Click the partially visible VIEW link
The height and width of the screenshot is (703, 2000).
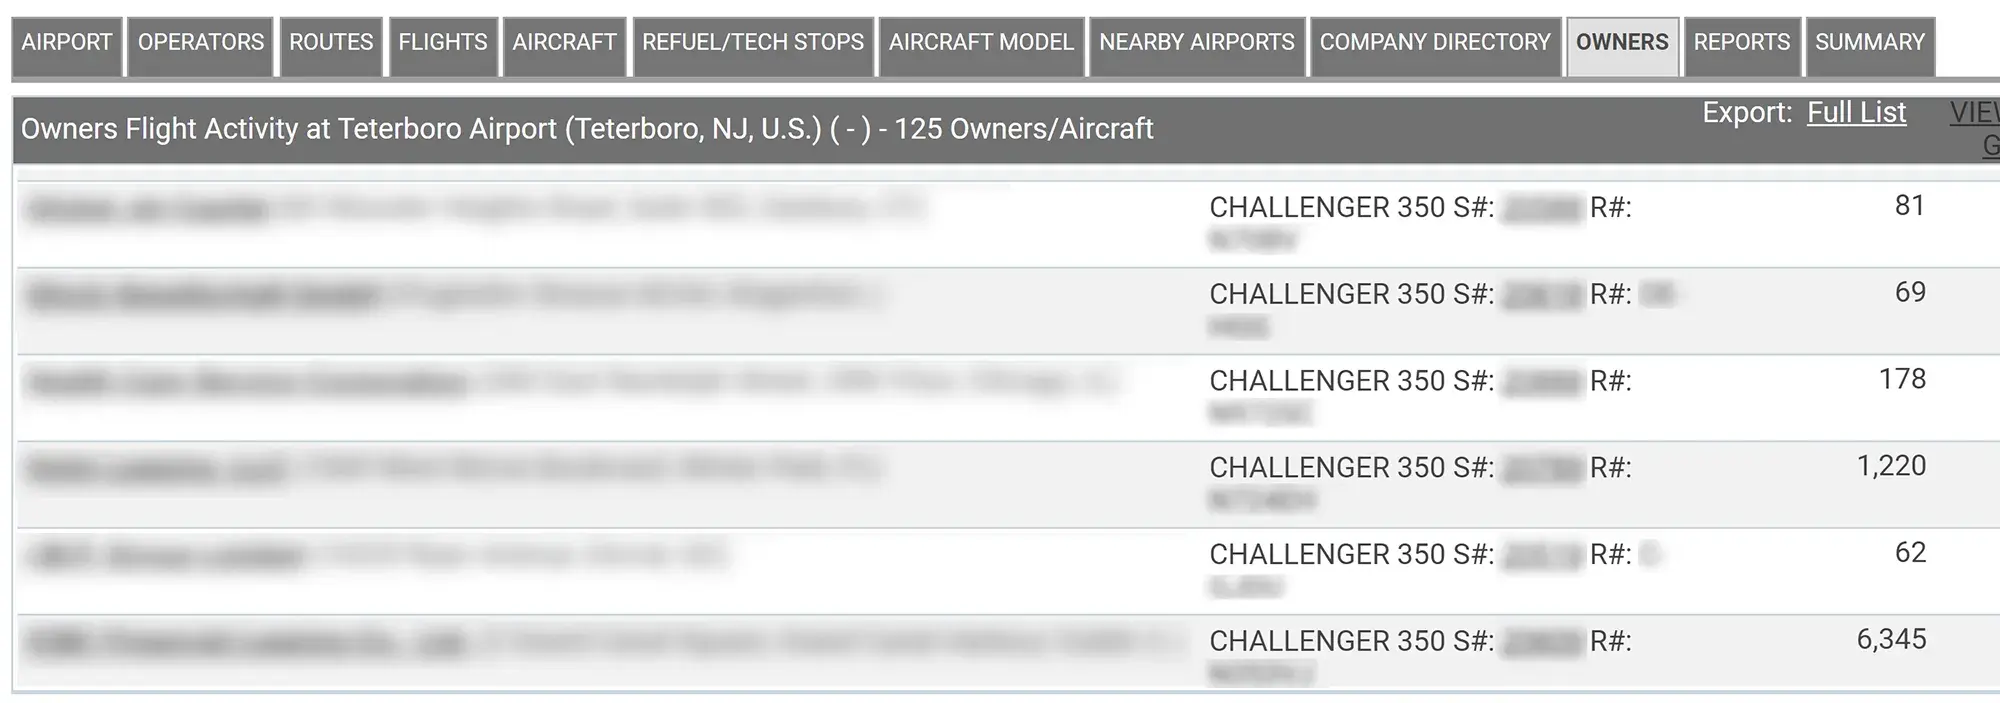pyautogui.click(x=1976, y=113)
